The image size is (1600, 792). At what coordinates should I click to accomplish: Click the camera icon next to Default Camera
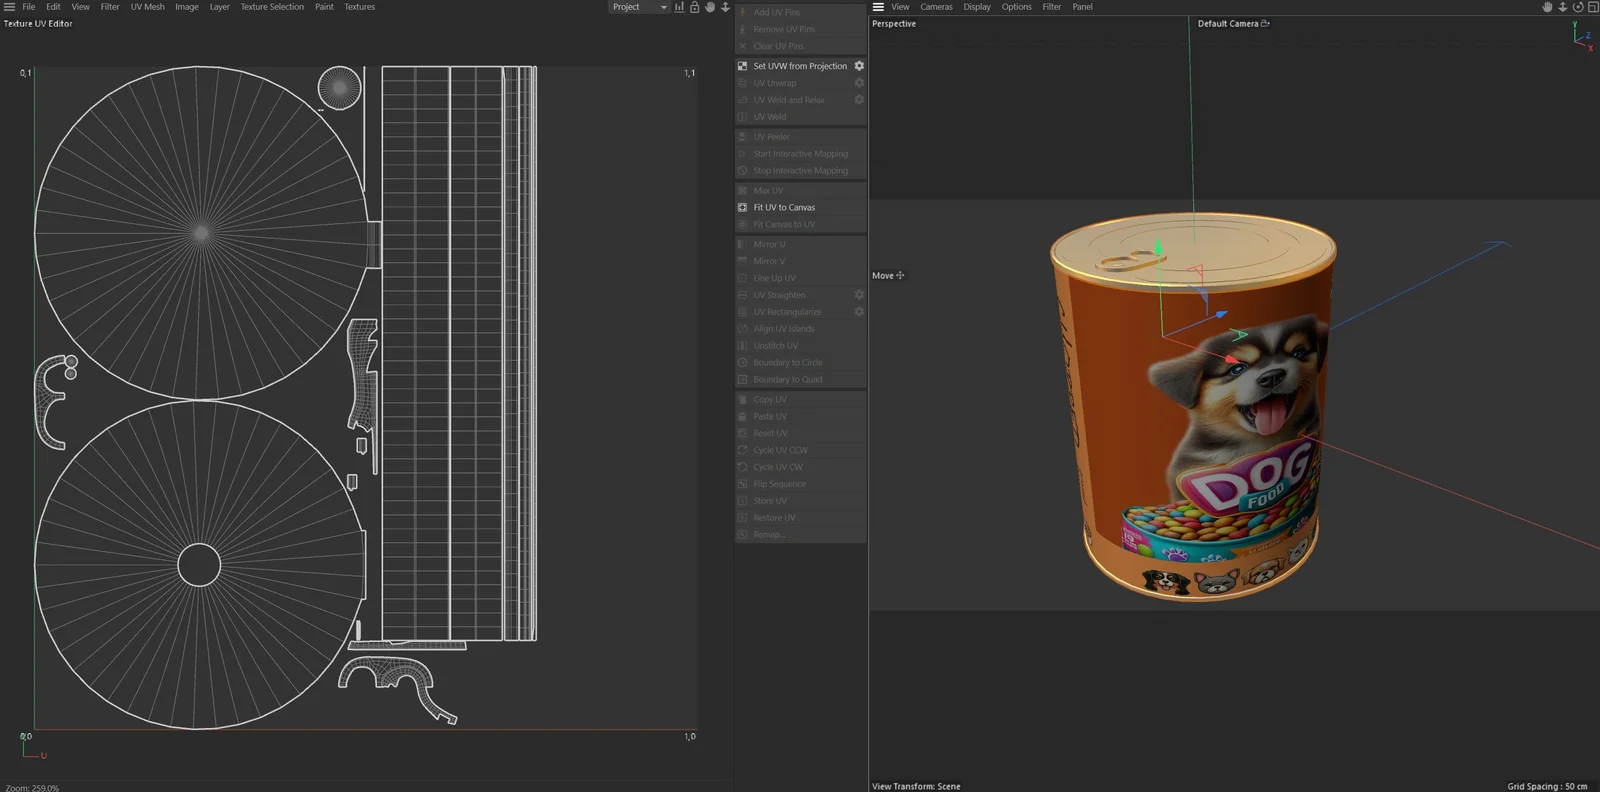tap(1265, 23)
